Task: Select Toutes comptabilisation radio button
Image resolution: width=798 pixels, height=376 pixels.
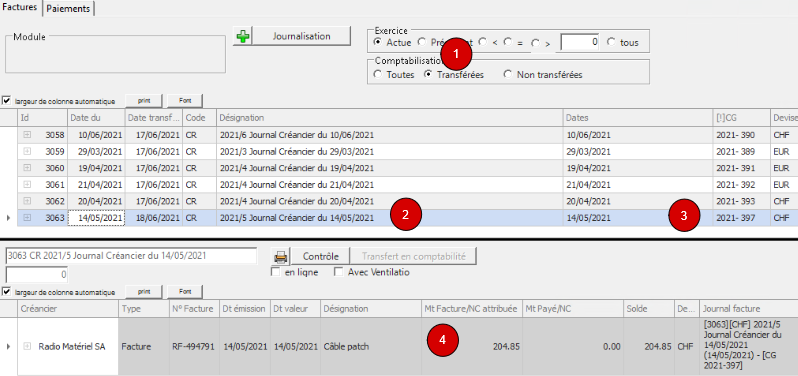Action: point(378,74)
